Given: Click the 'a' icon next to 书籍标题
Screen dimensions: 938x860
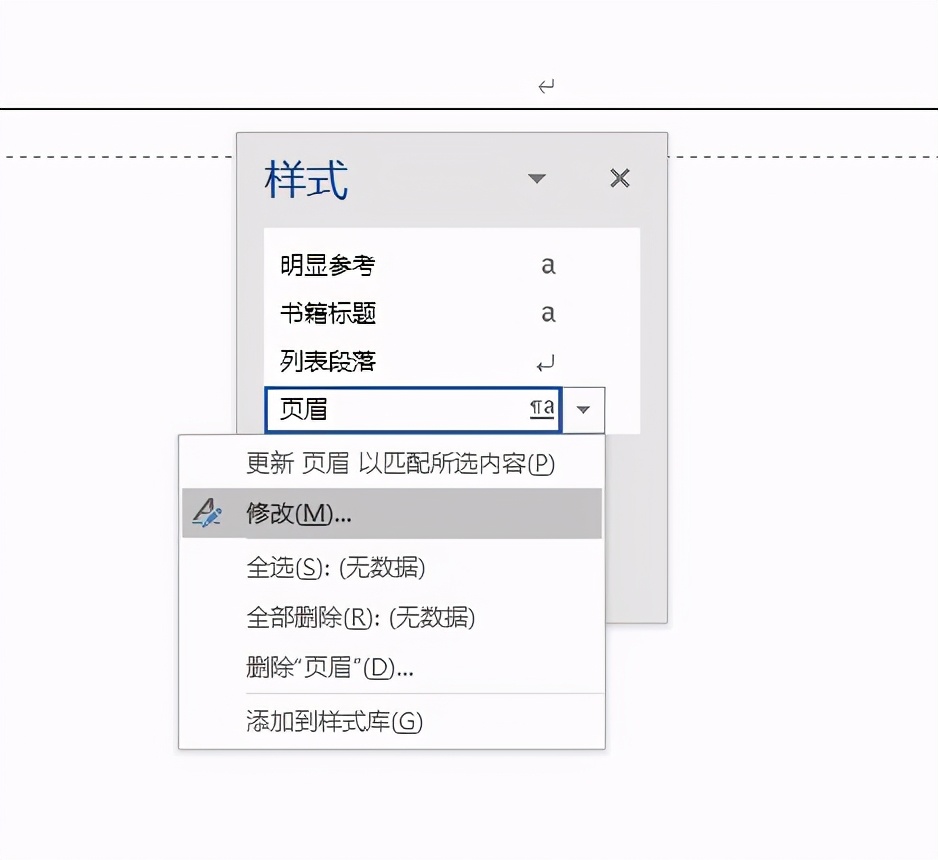Looking at the screenshot, I should pos(546,314).
